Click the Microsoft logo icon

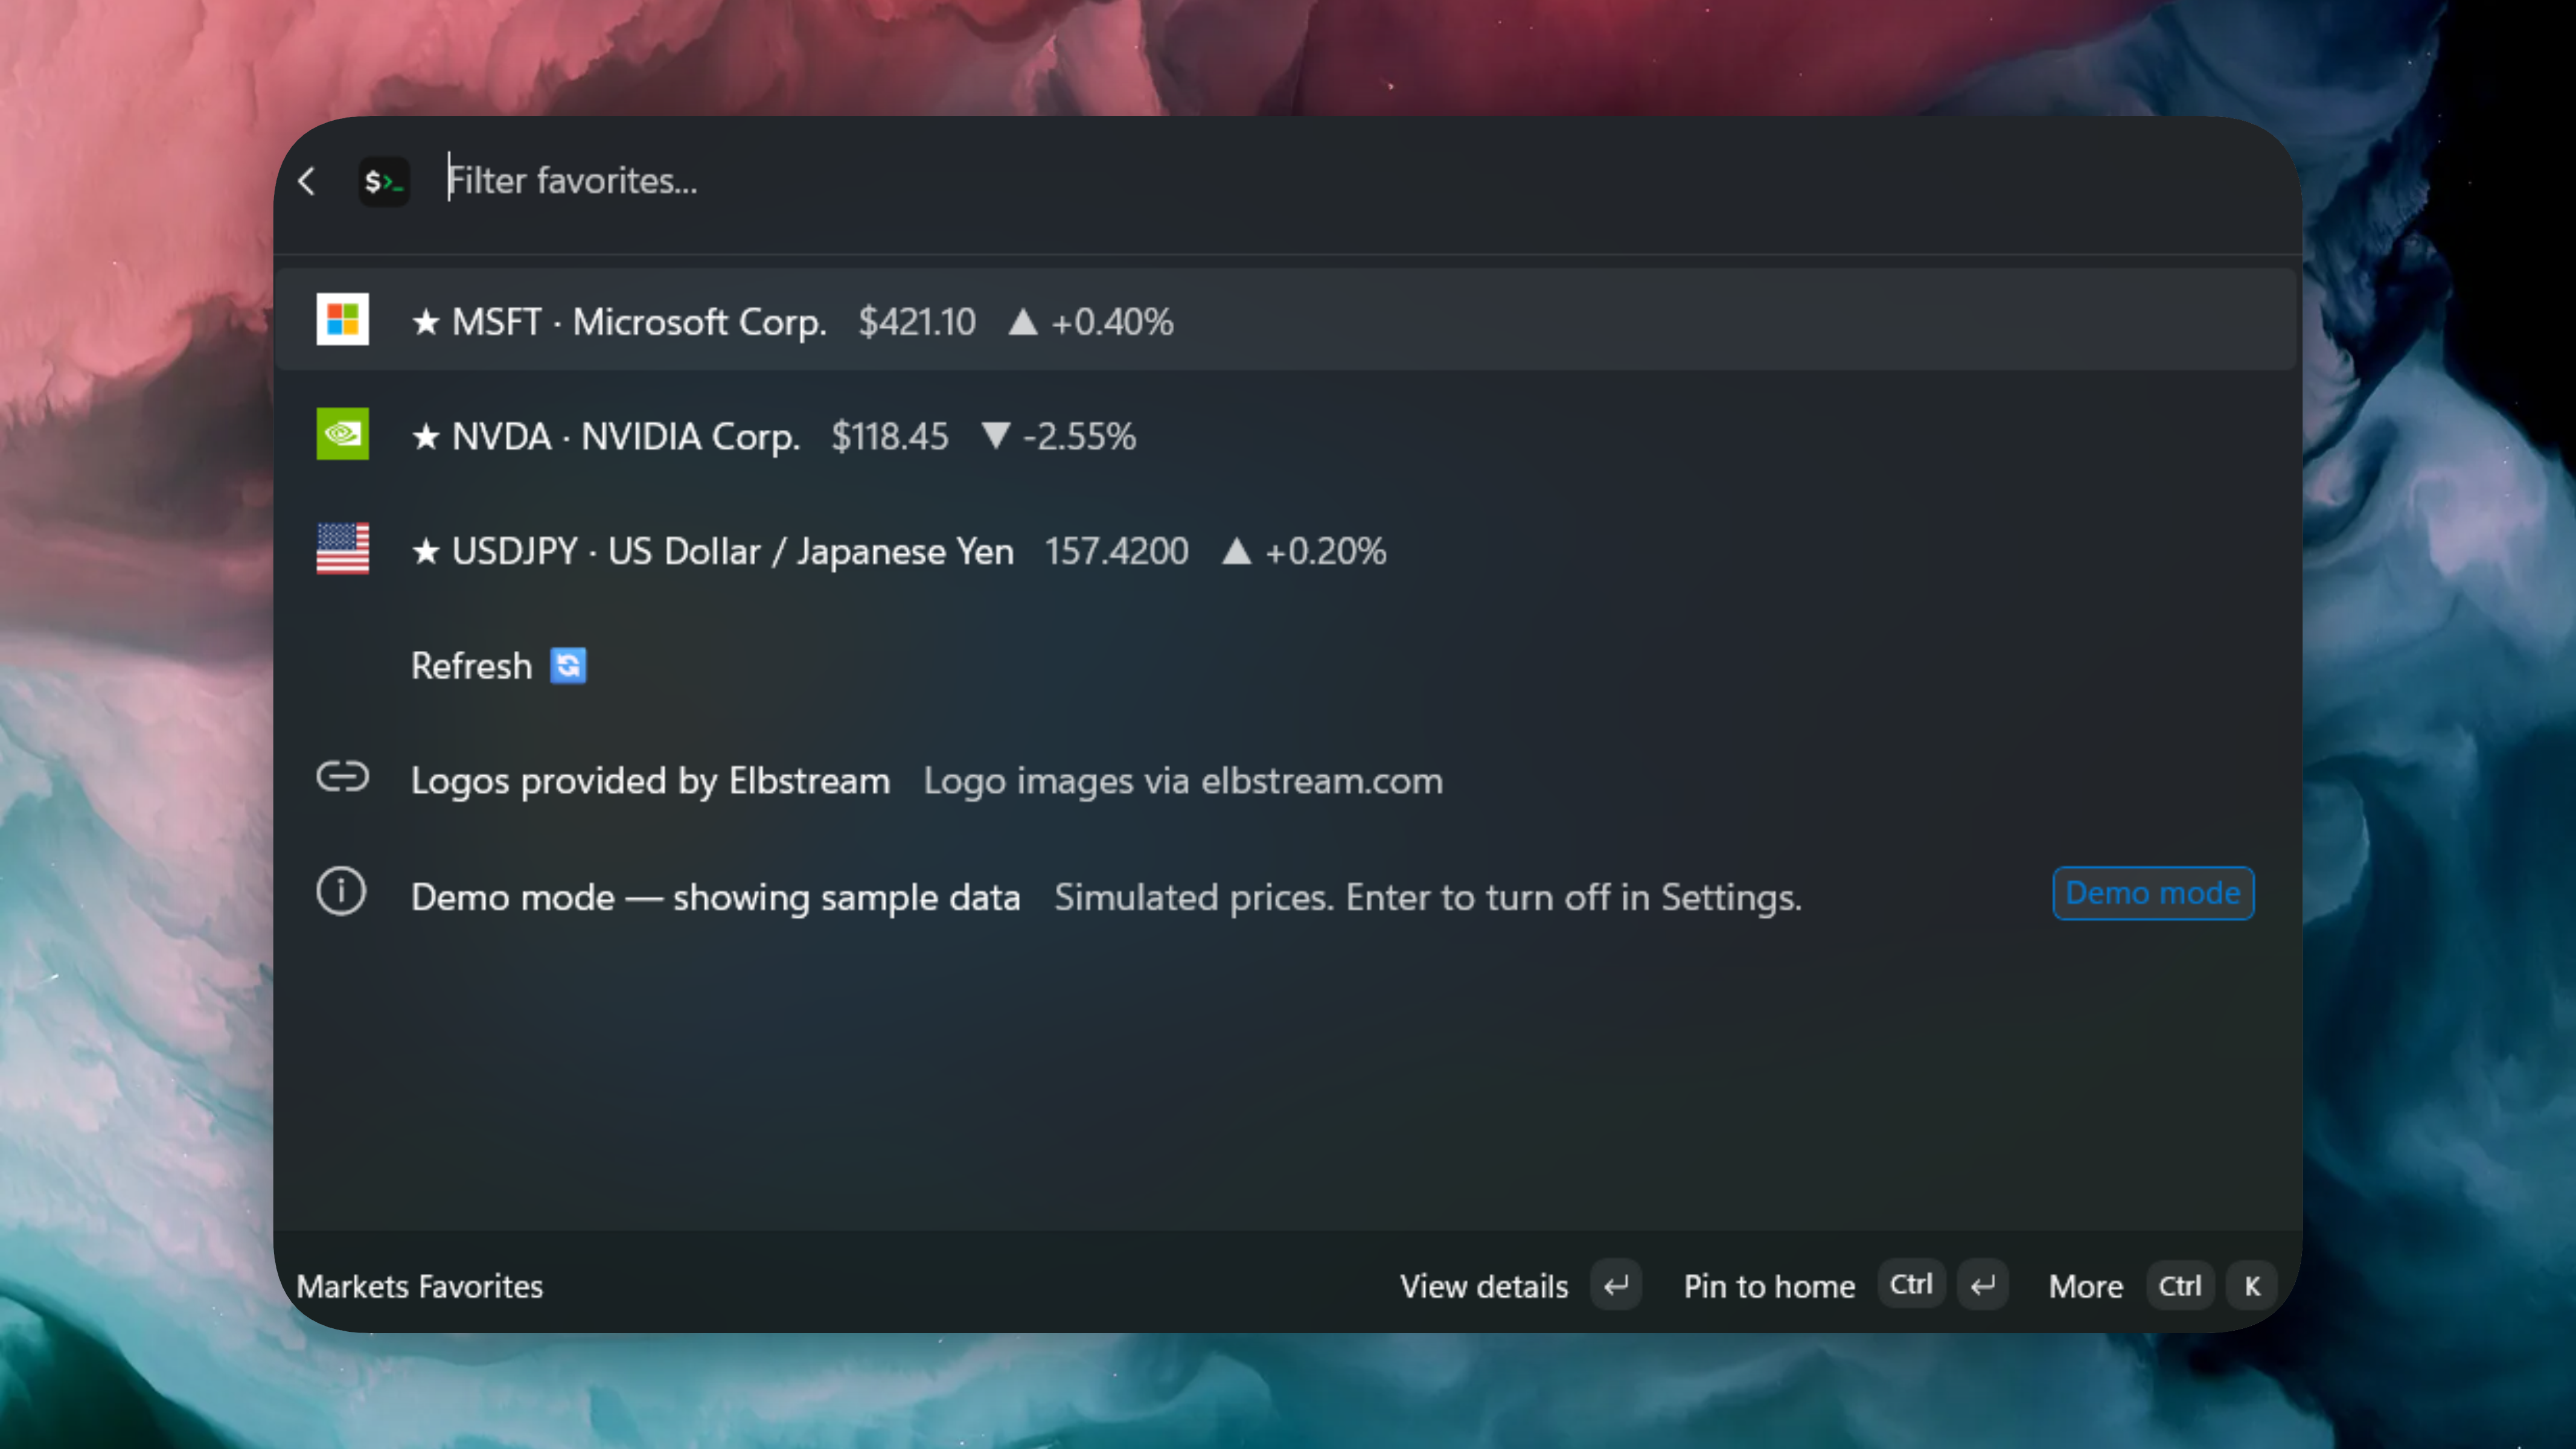(342, 319)
